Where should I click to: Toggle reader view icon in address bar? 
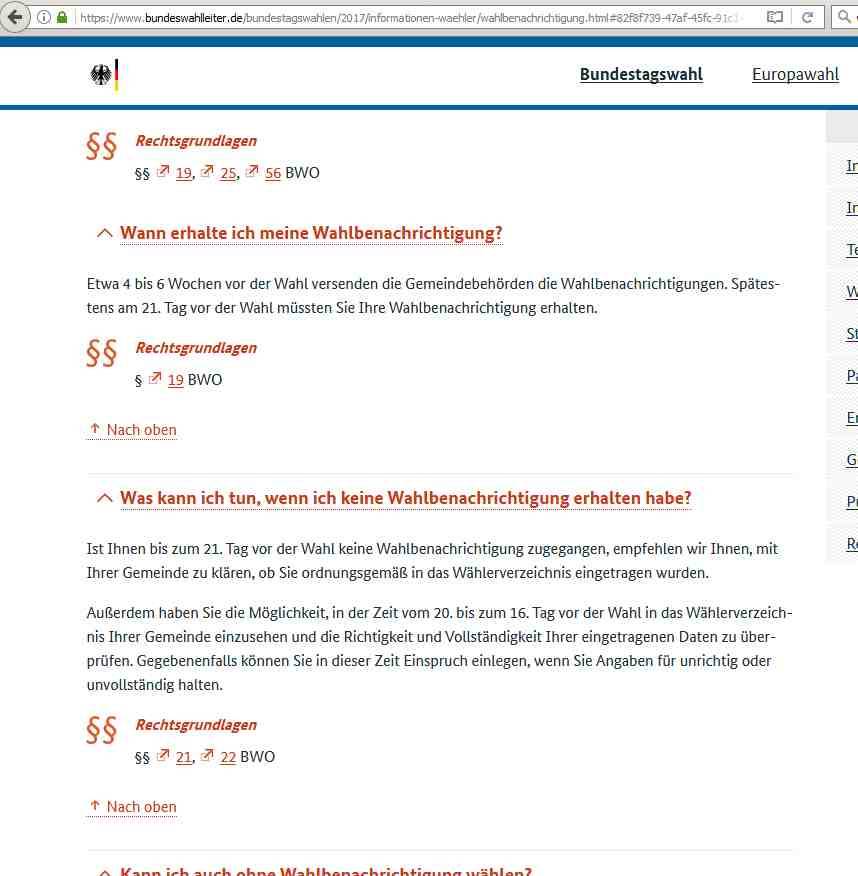tap(774, 17)
